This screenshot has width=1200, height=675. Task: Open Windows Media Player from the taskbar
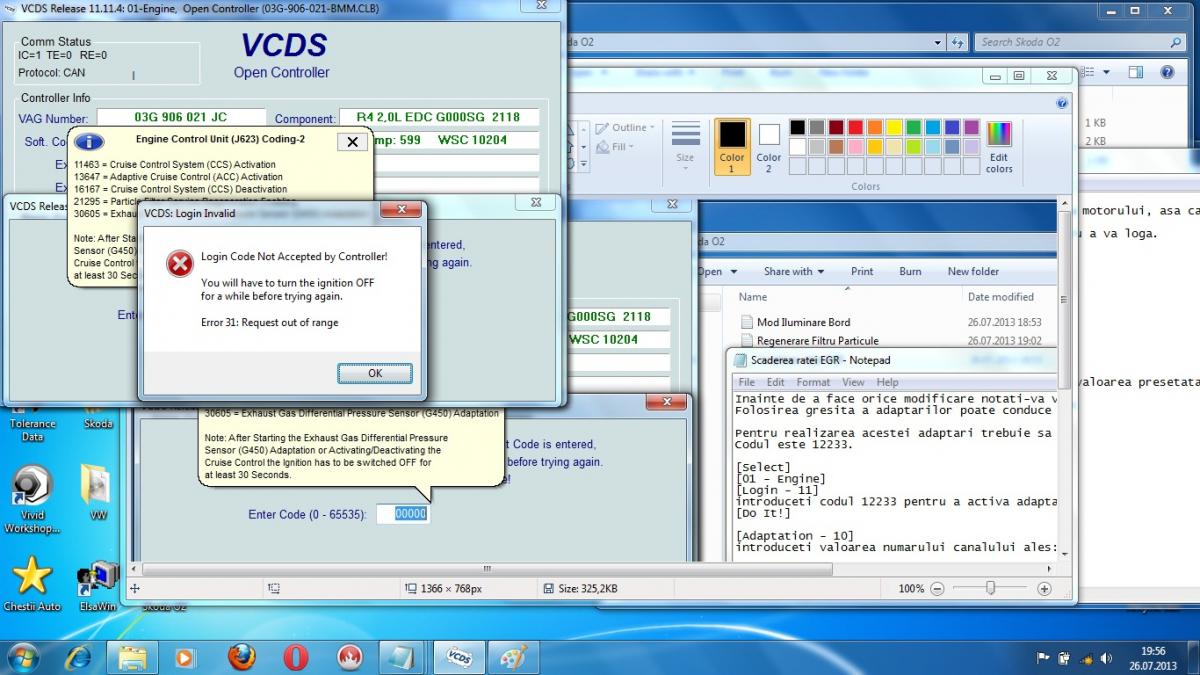[x=185, y=657]
